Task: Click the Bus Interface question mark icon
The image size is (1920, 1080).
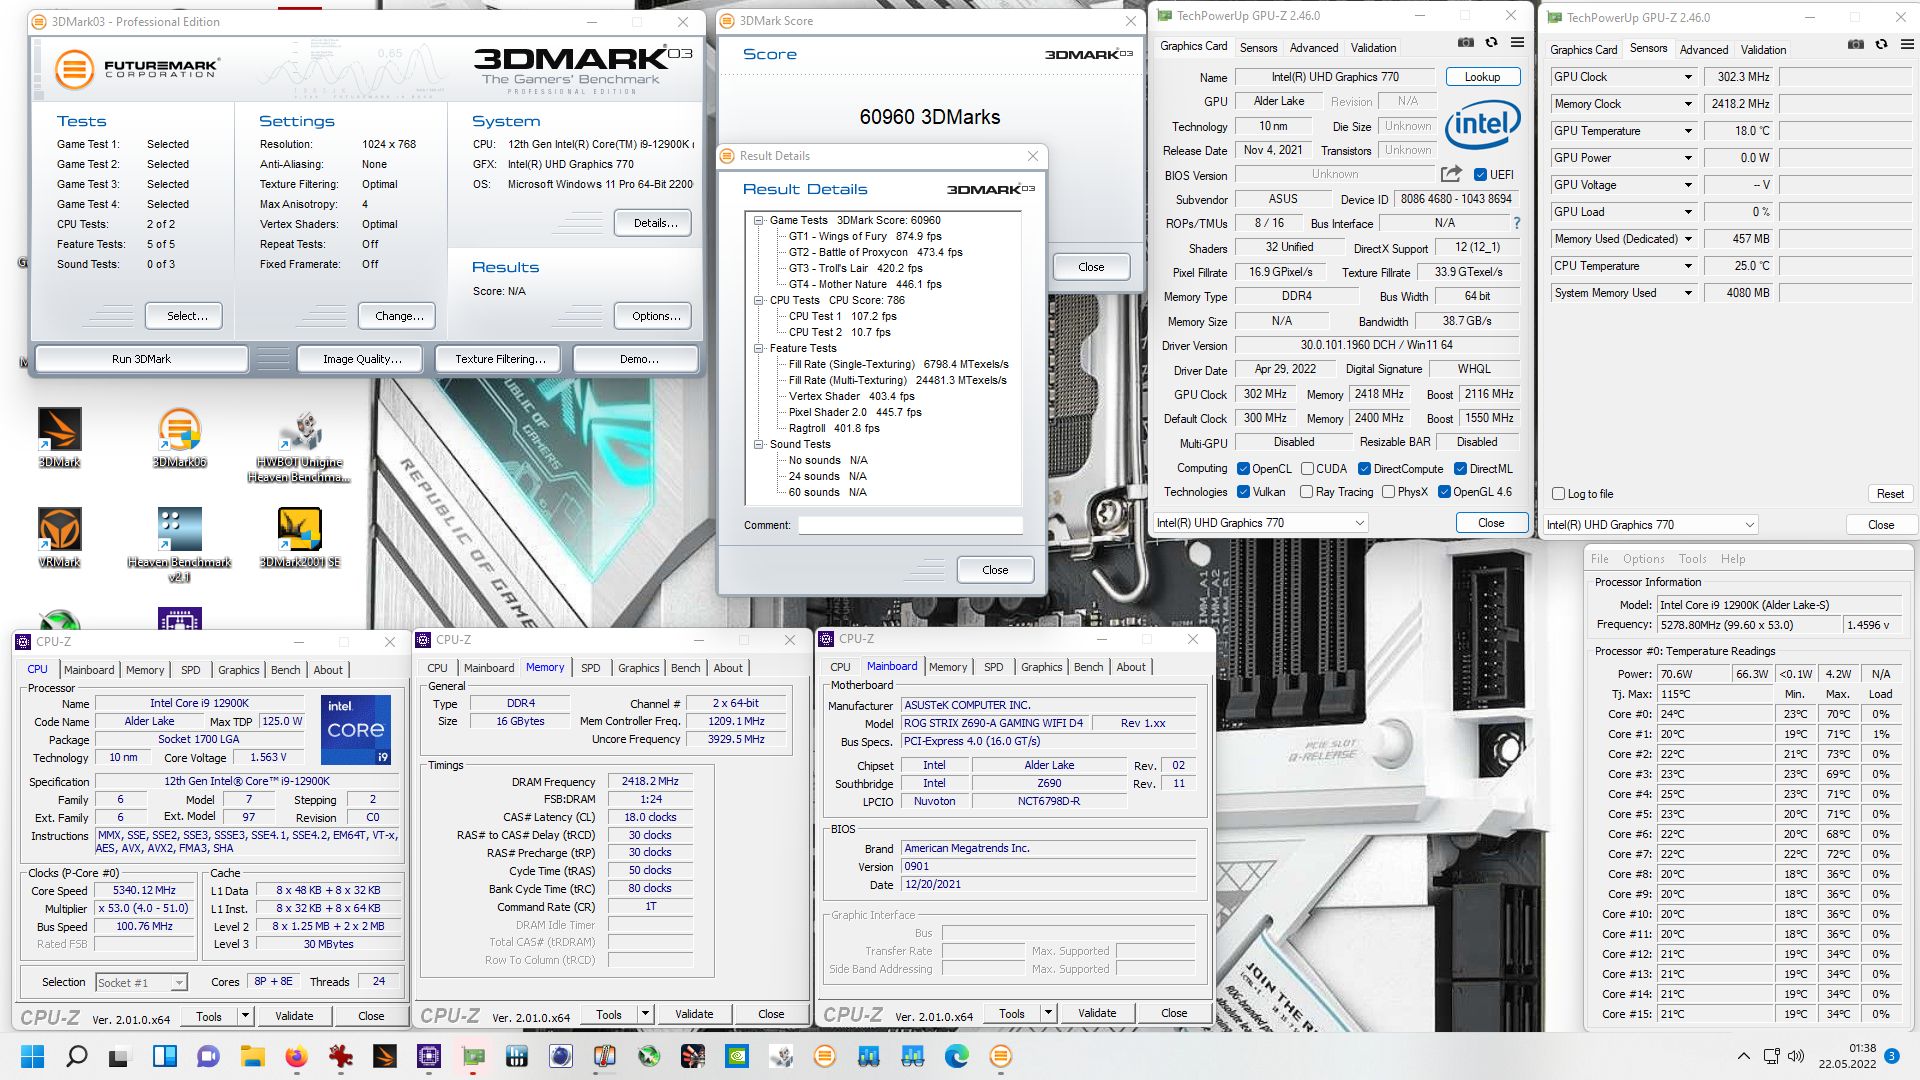Action: point(1516,223)
